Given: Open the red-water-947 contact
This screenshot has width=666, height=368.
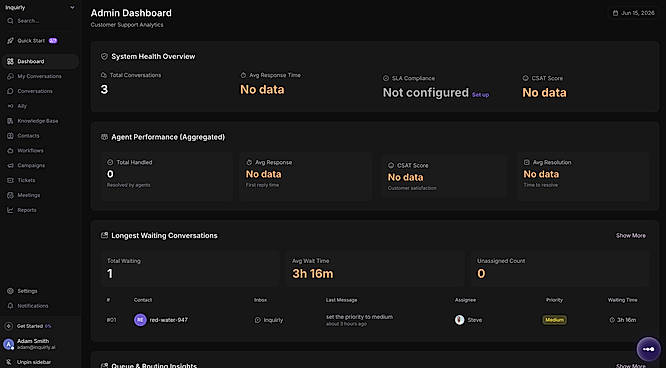Looking at the screenshot, I should [x=169, y=320].
